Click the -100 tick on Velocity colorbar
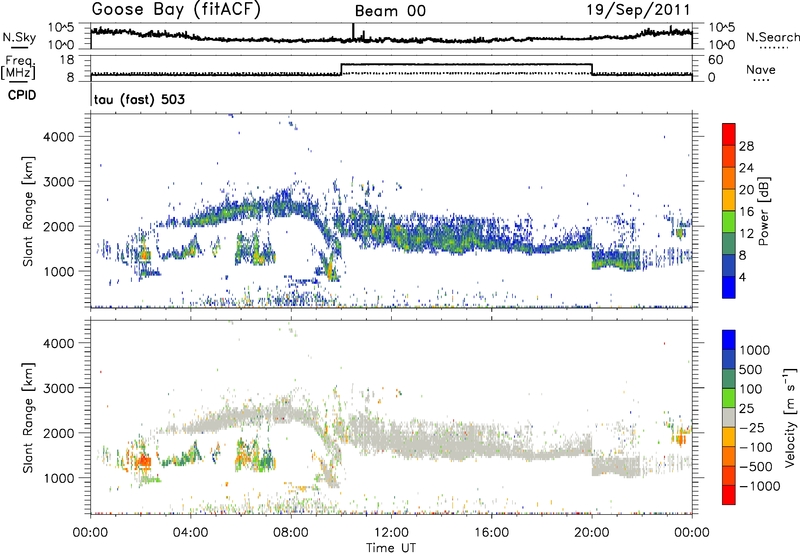Viewport: 800px width, 554px height. [756, 447]
